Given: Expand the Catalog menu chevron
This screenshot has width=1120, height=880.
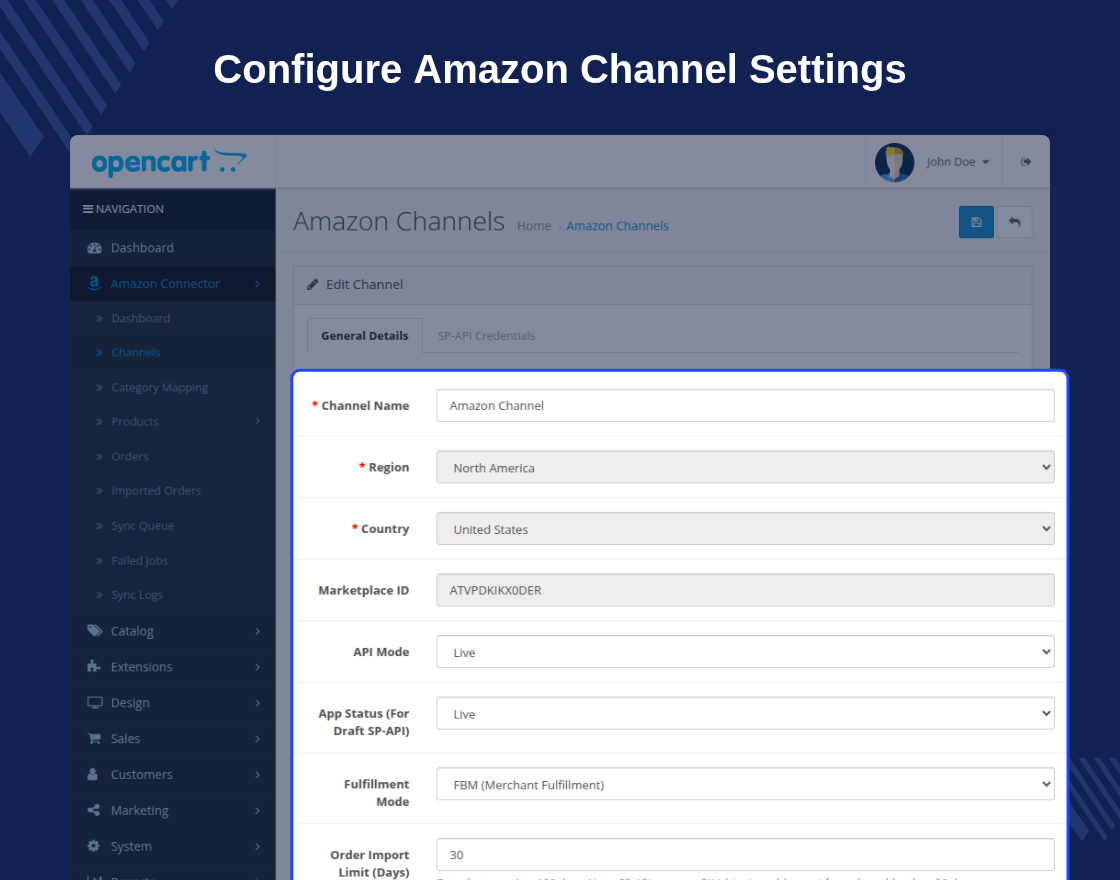Looking at the screenshot, I should click(257, 631).
